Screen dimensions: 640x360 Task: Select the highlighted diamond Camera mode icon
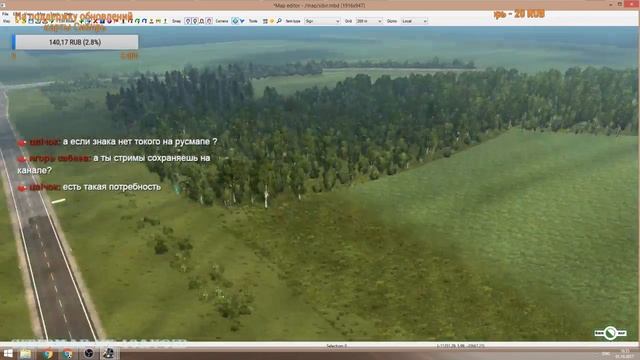[235, 21]
